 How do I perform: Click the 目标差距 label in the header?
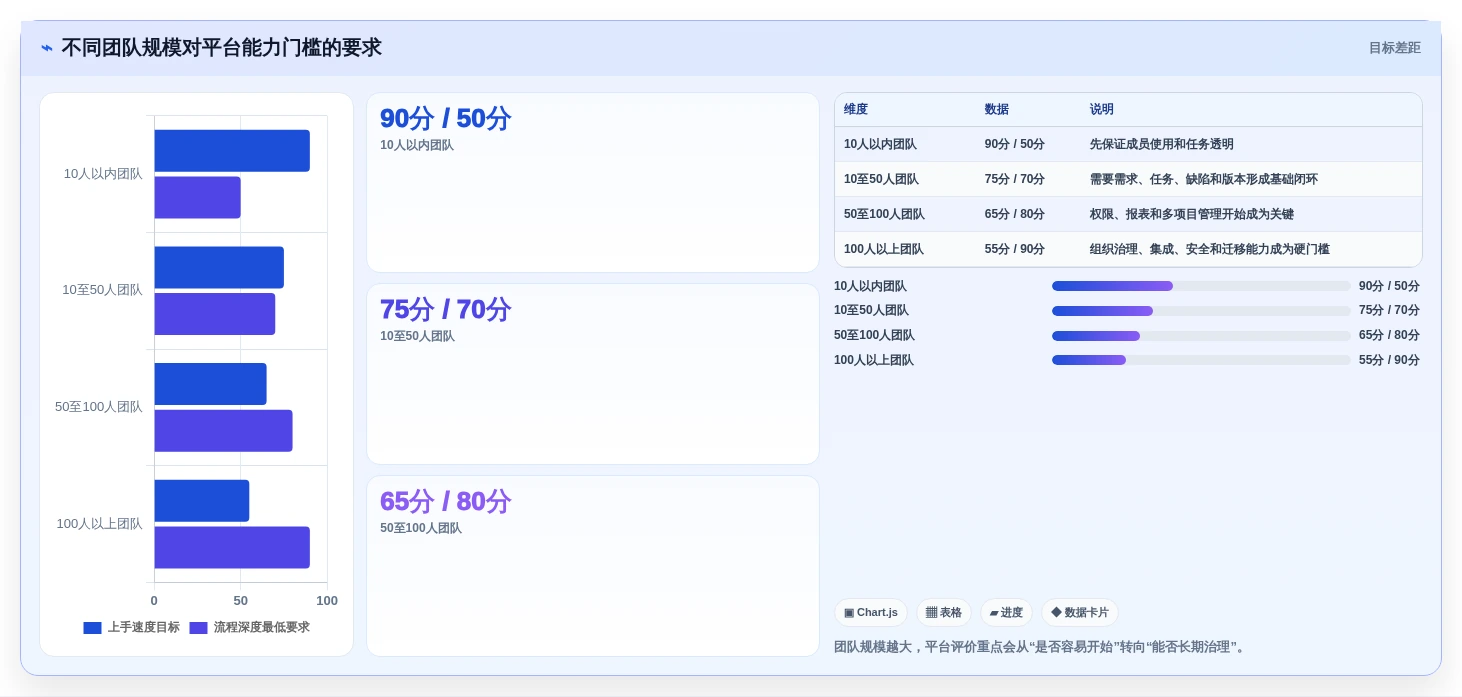(x=1394, y=48)
